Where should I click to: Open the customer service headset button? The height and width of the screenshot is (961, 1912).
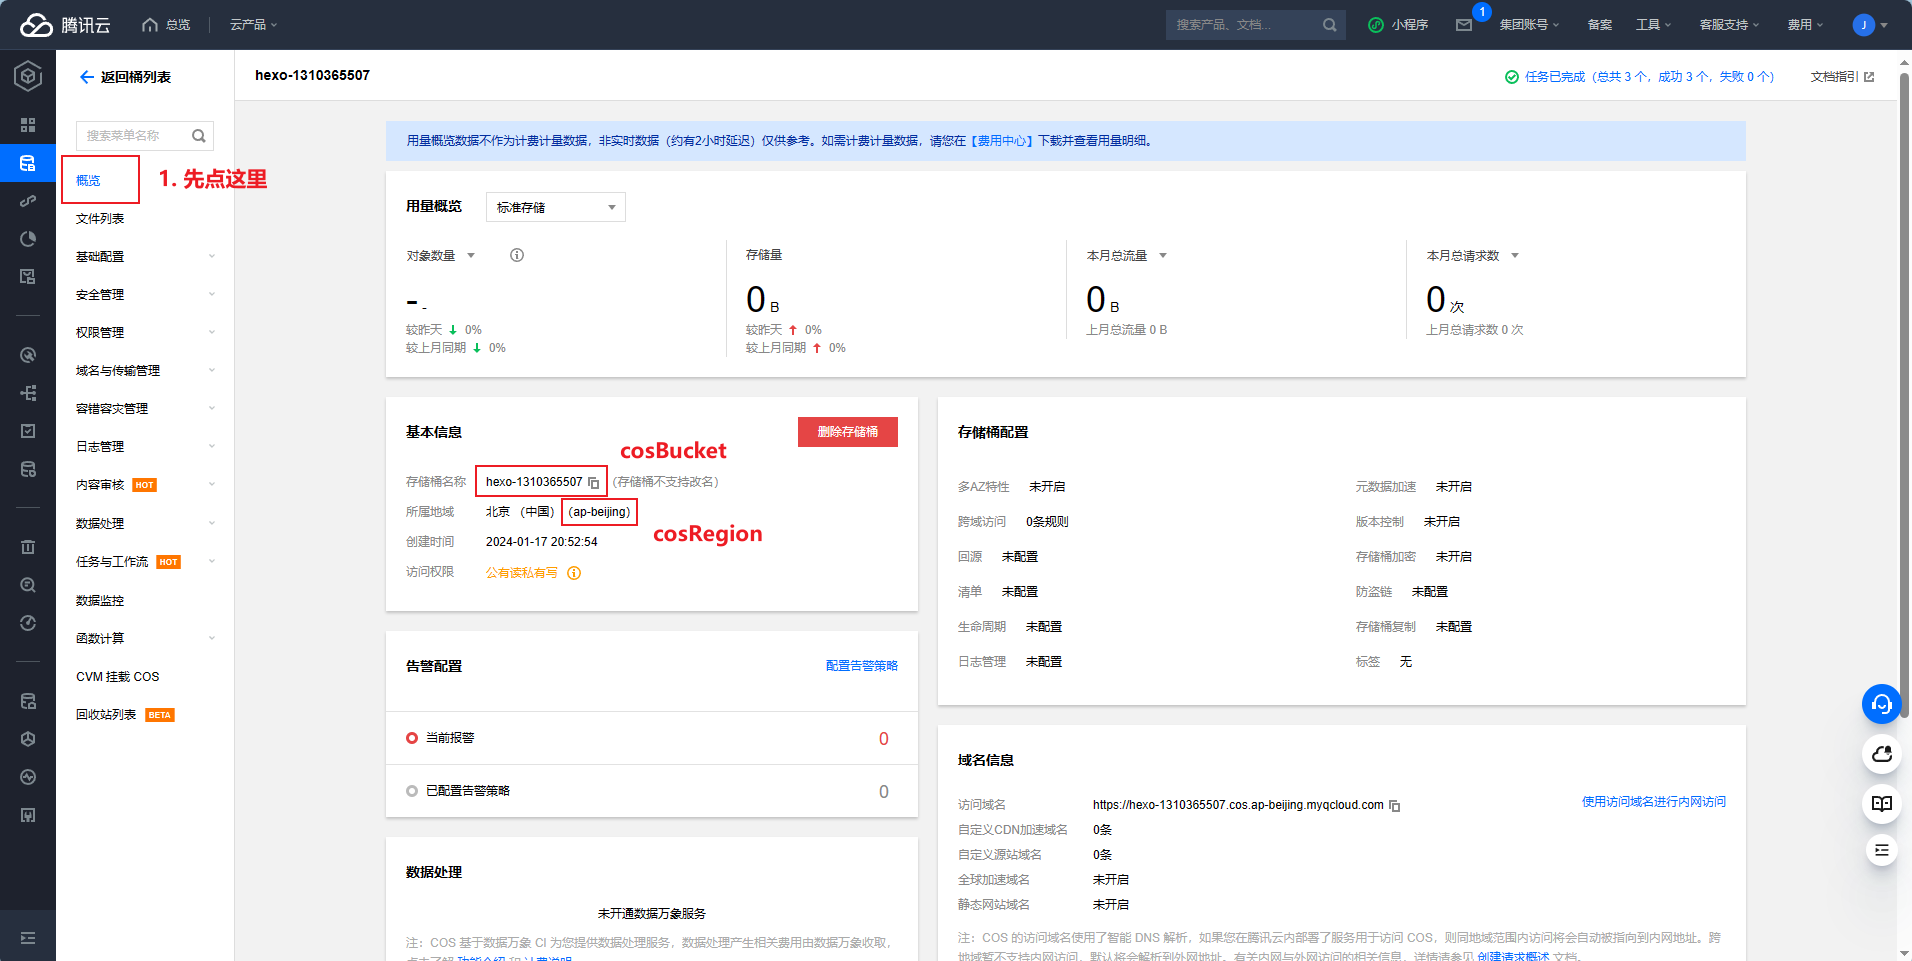point(1881,704)
